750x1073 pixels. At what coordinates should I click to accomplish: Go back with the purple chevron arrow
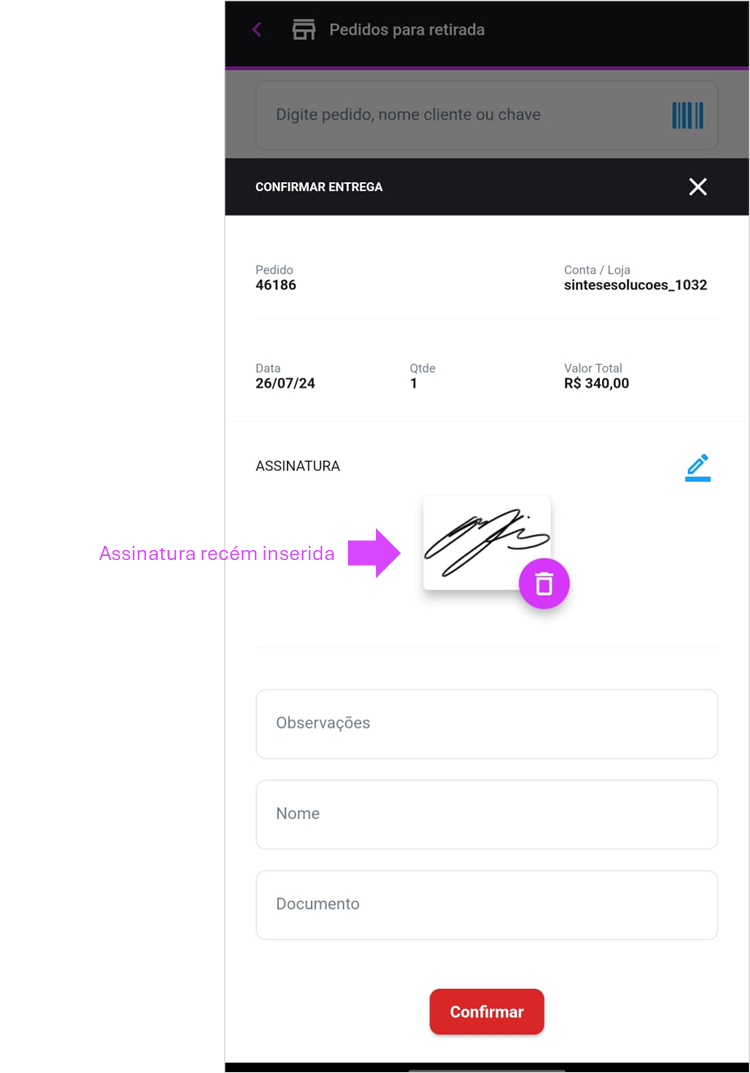coord(257,29)
